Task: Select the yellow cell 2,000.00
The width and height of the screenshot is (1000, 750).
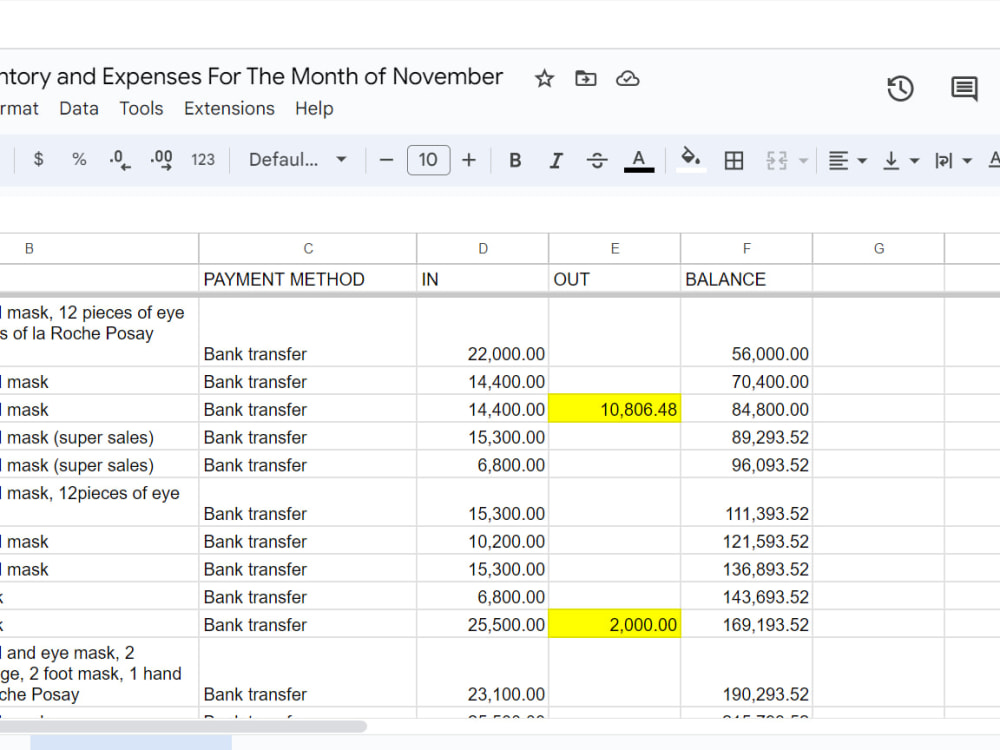Action: (x=615, y=624)
